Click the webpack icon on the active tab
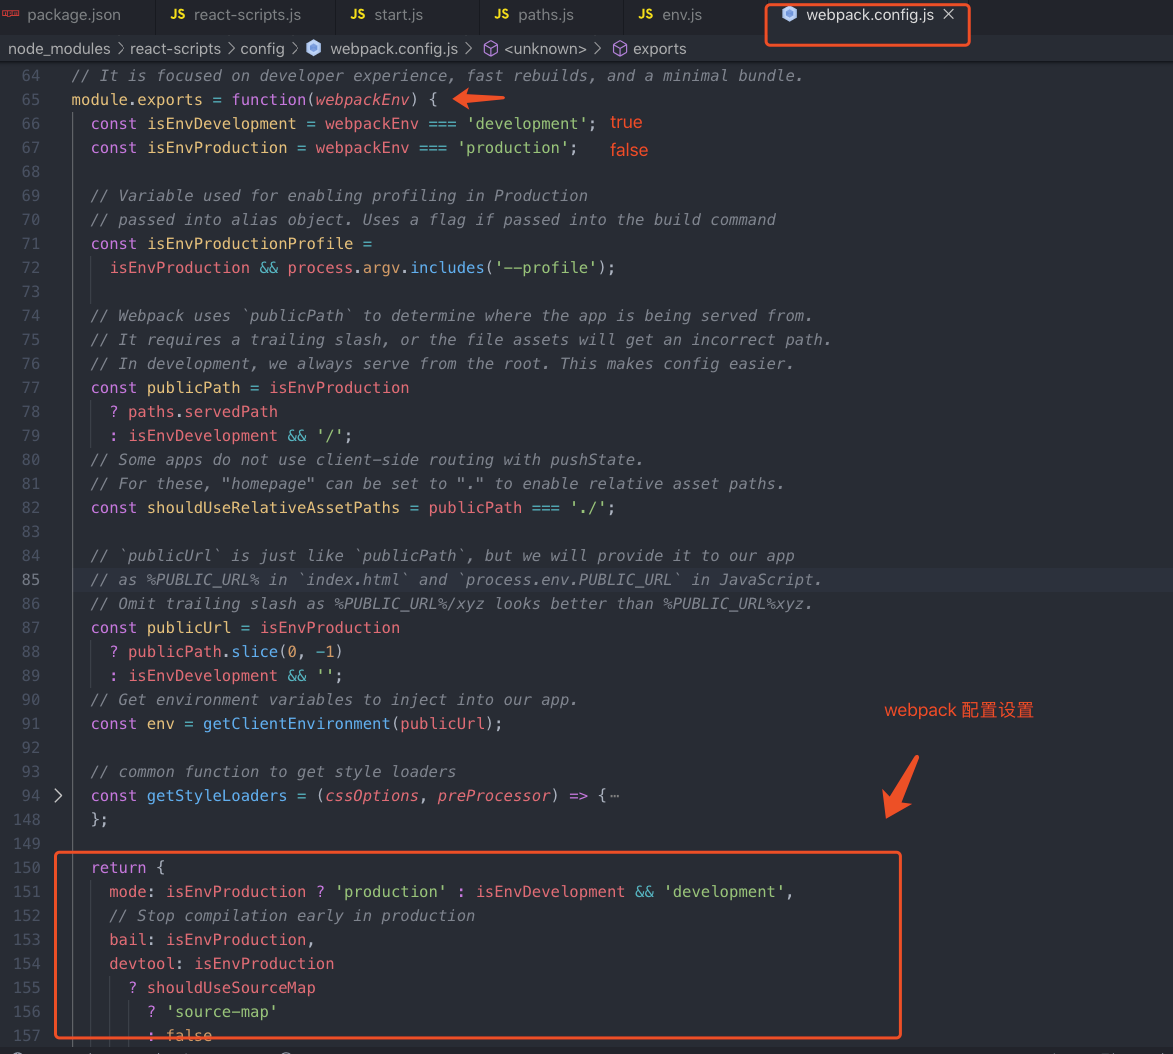This screenshot has height=1054, width=1173. [790, 14]
